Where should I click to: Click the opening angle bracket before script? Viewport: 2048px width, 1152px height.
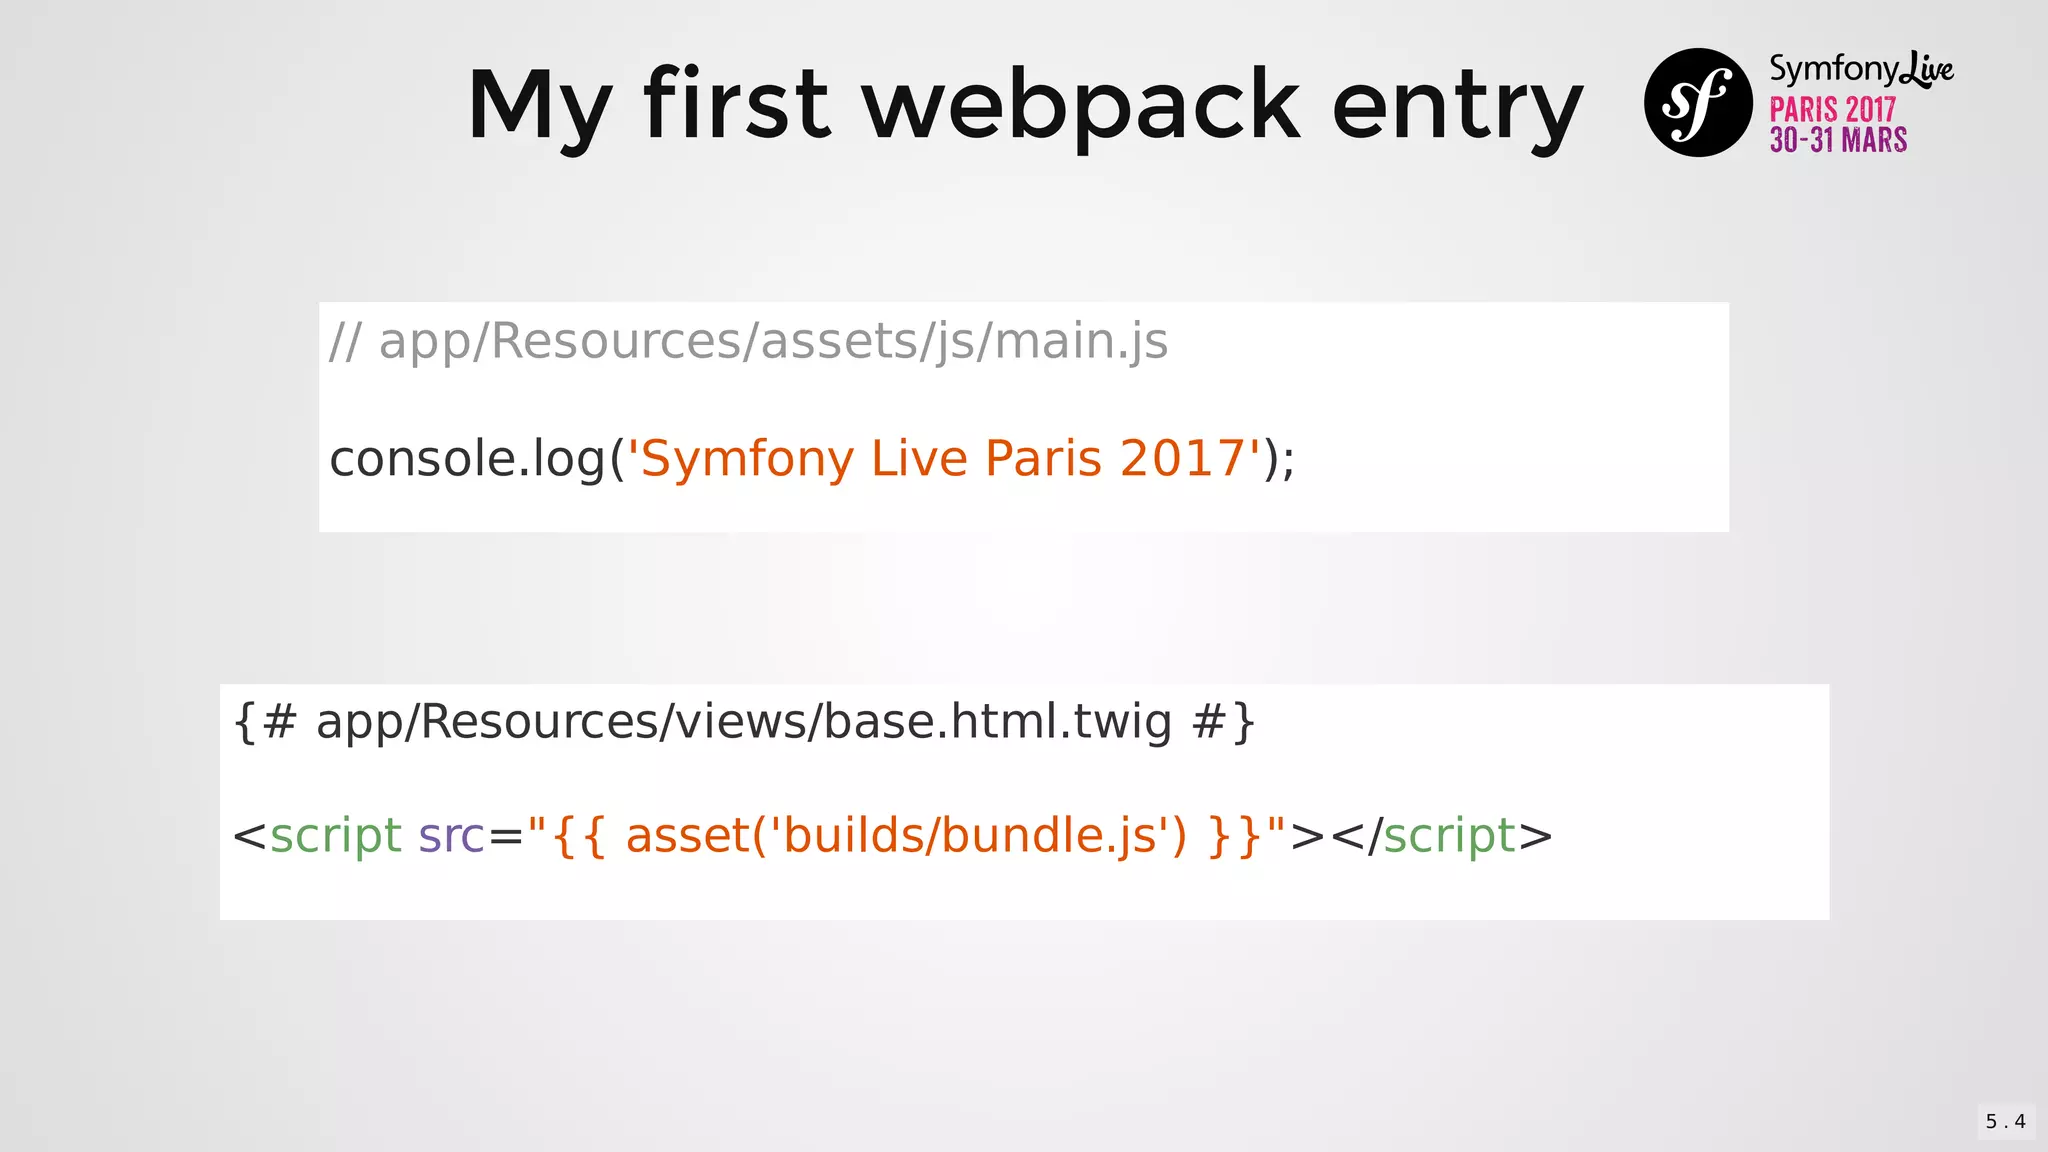pyautogui.click(x=249, y=836)
